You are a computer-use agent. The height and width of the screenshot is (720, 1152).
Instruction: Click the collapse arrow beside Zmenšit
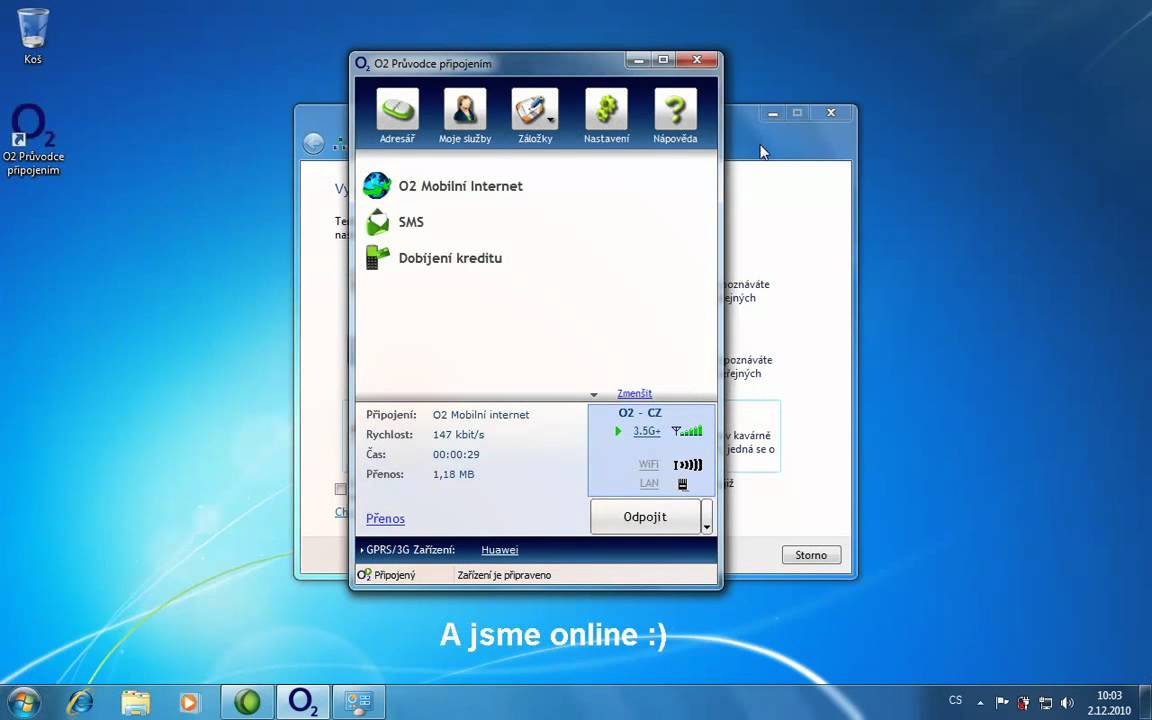[x=594, y=395]
